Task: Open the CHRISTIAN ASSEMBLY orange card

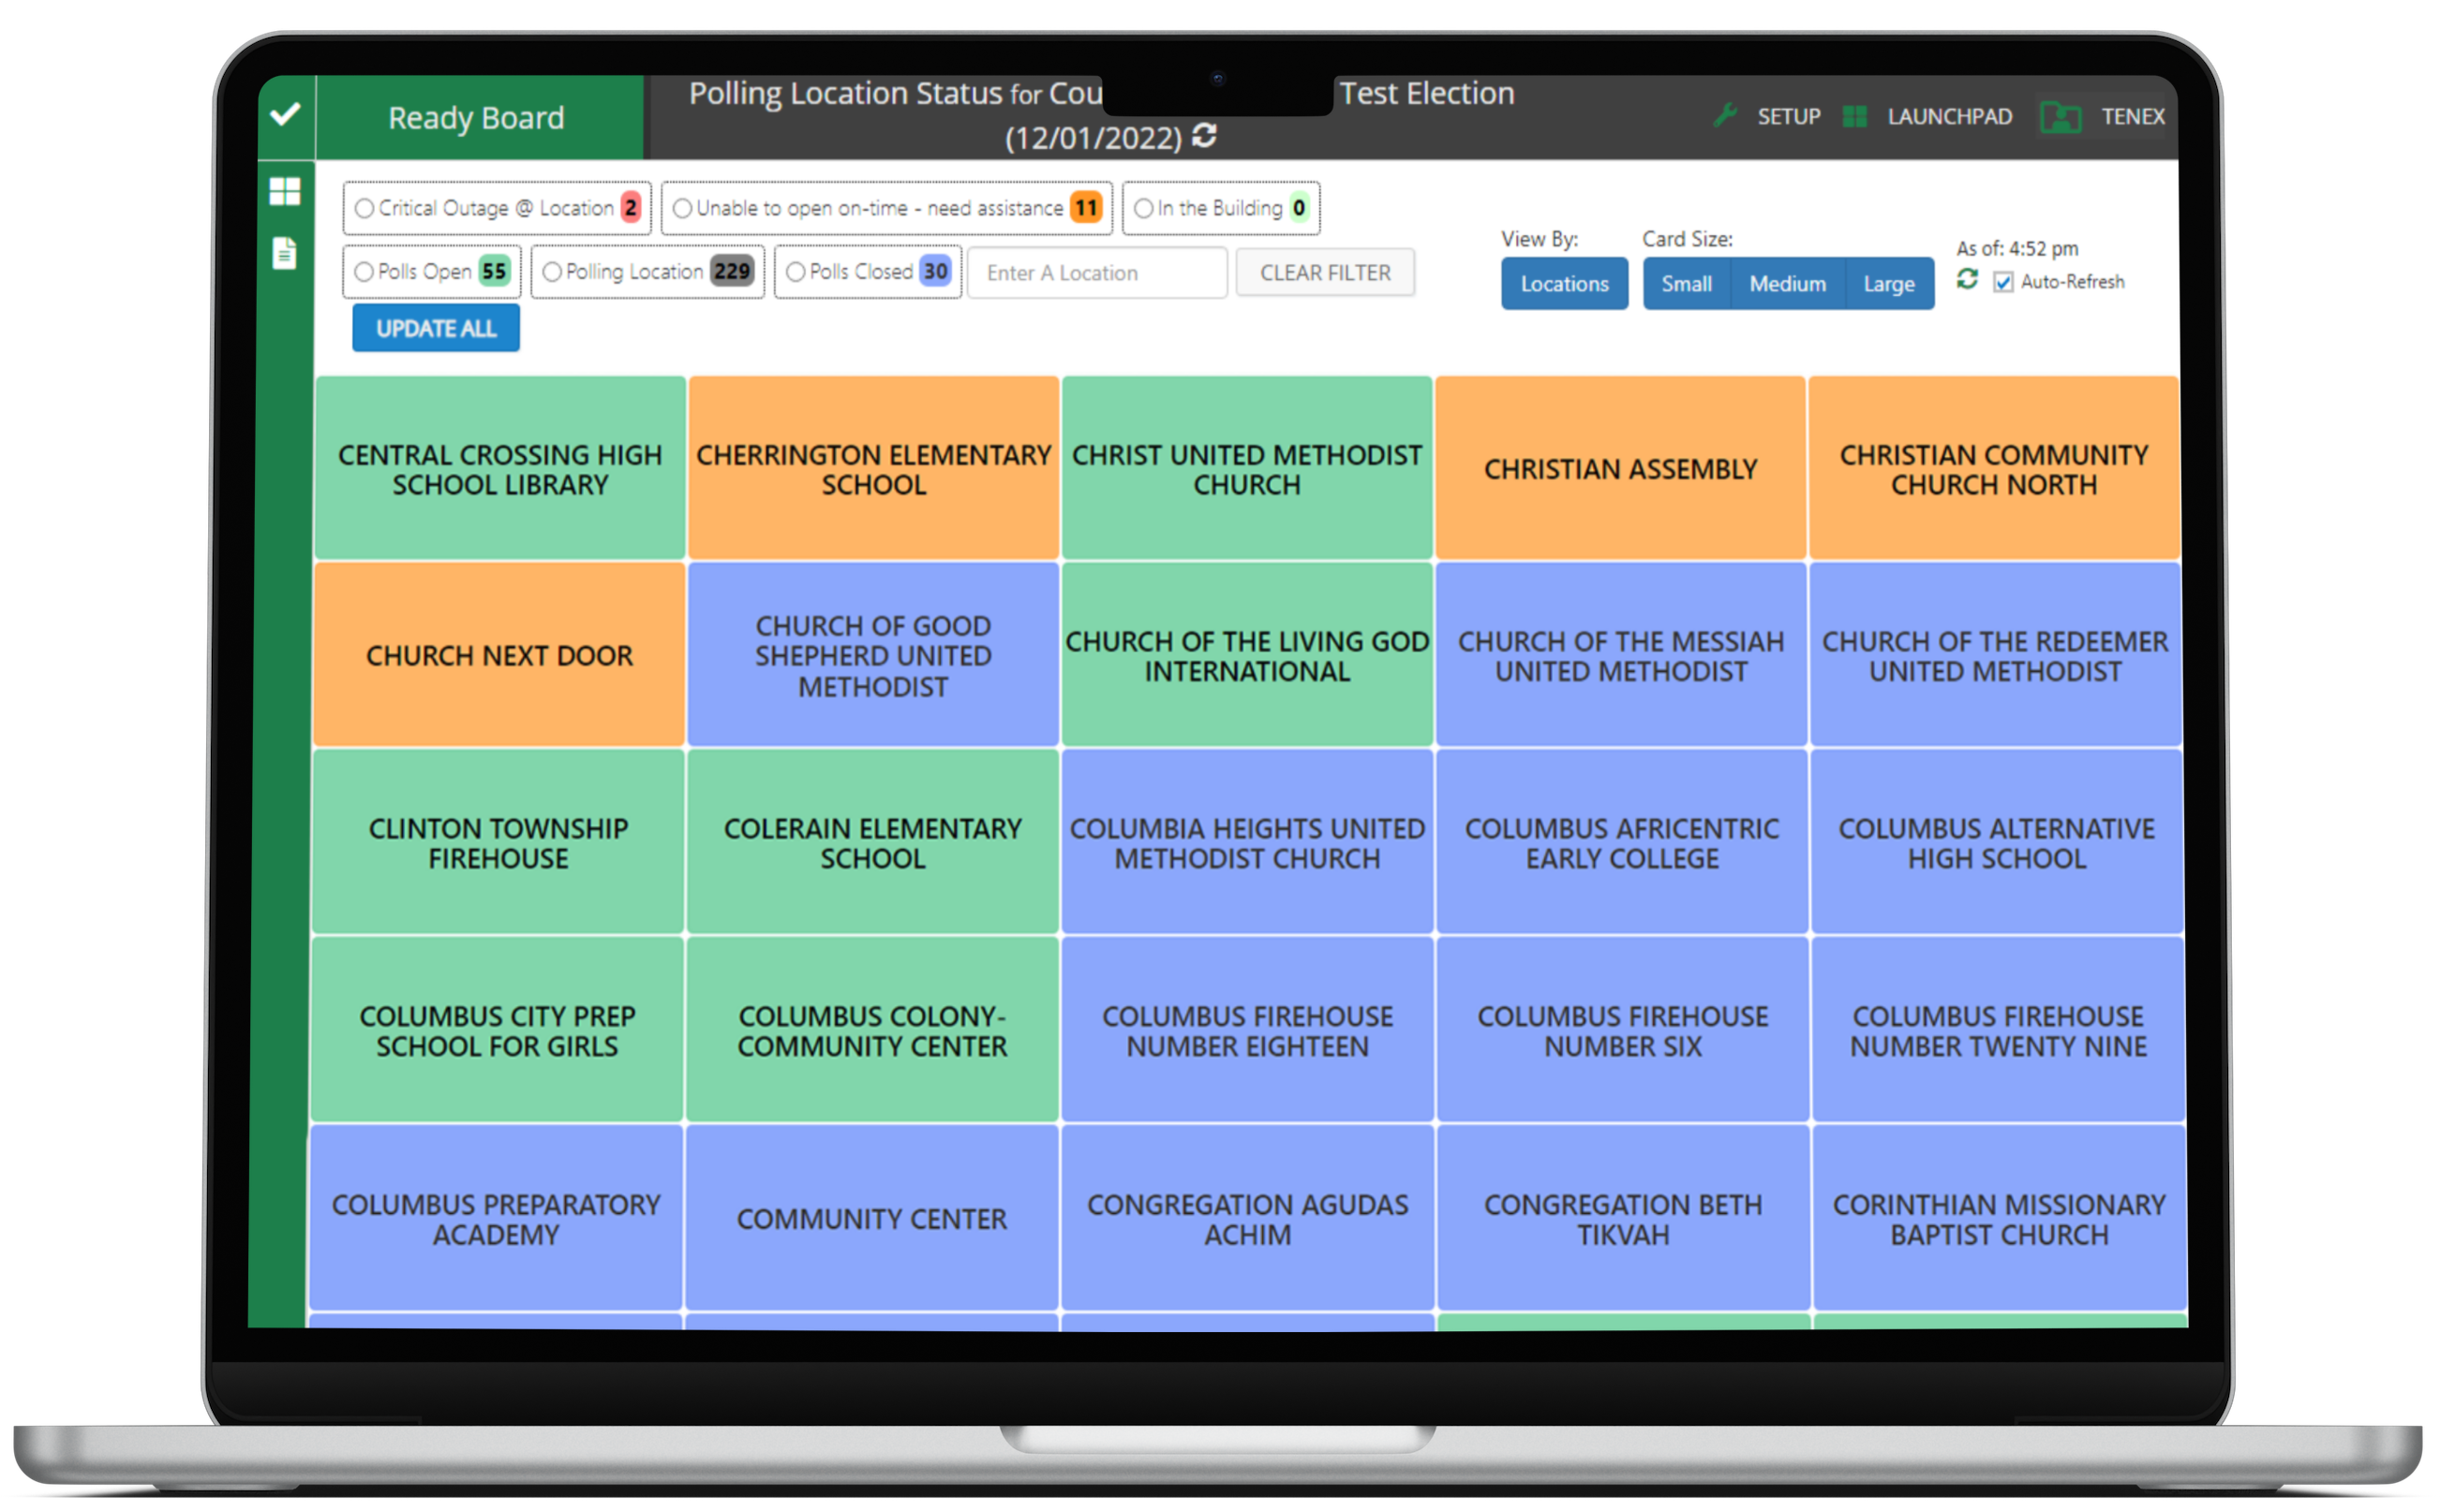Action: [1620, 468]
